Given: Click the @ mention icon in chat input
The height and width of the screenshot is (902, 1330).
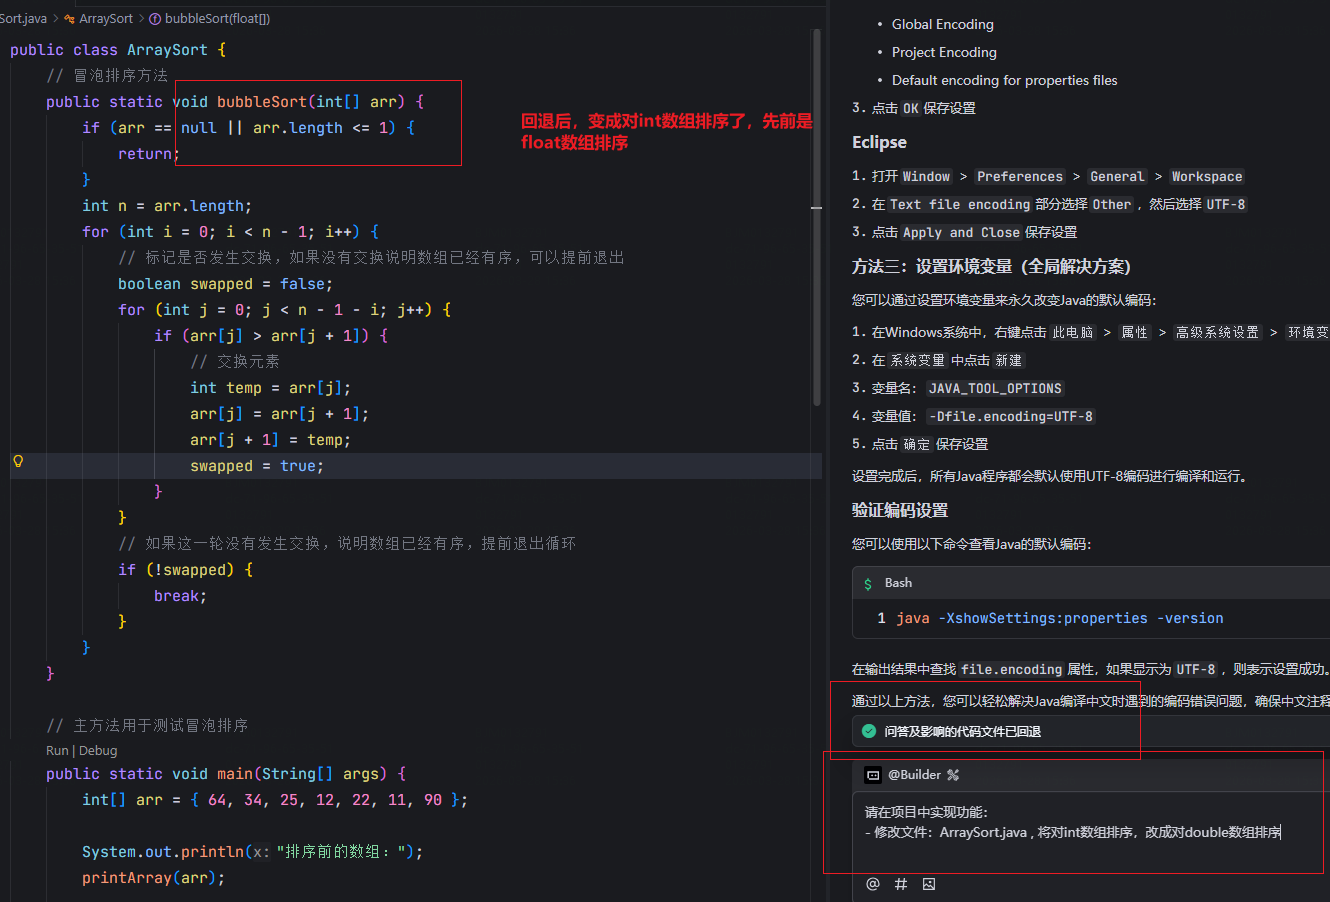Looking at the screenshot, I should (x=872, y=884).
